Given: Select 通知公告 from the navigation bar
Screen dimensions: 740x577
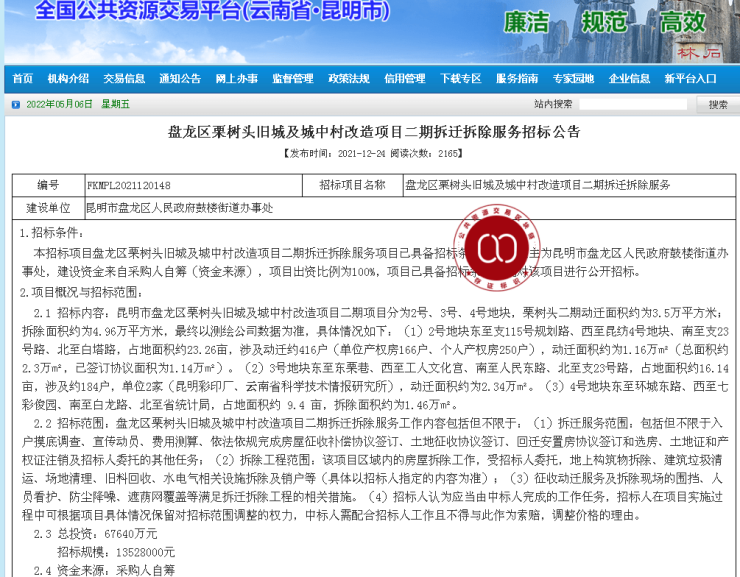Looking at the screenshot, I should tap(180, 79).
